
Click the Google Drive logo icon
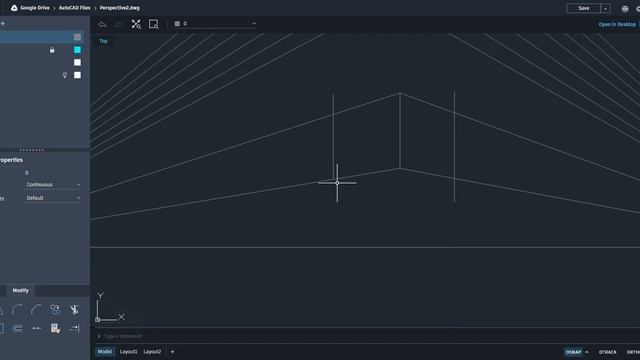(x=14, y=8)
